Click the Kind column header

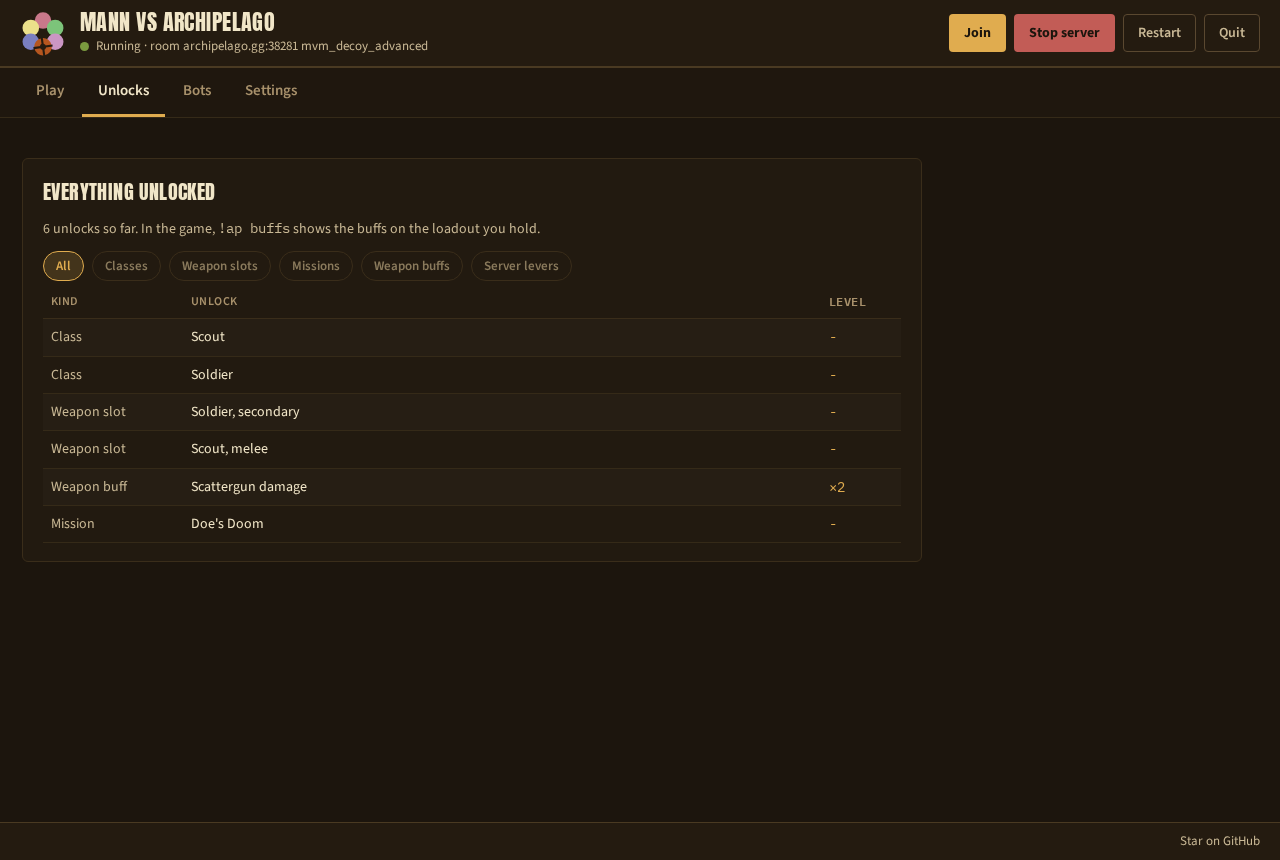click(64, 302)
